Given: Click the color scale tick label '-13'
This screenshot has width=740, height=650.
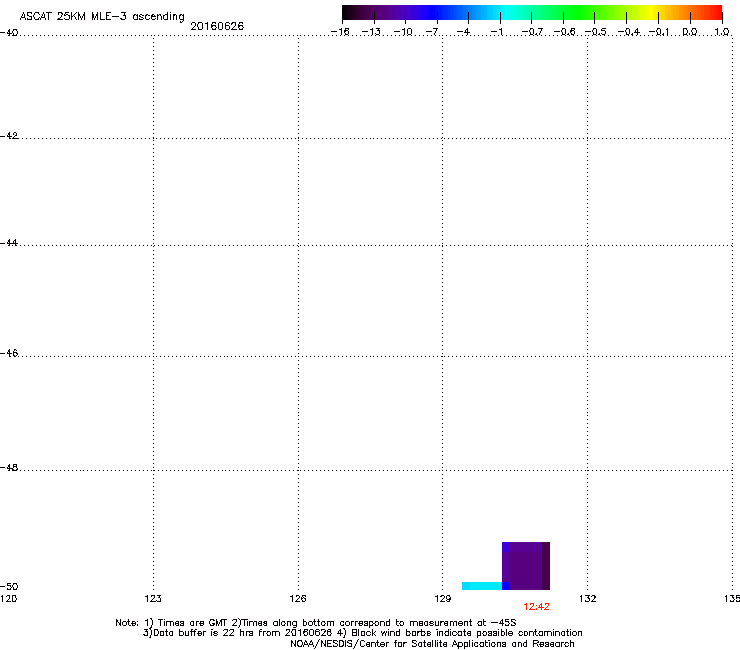Looking at the screenshot, I should [x=371, y=32].
